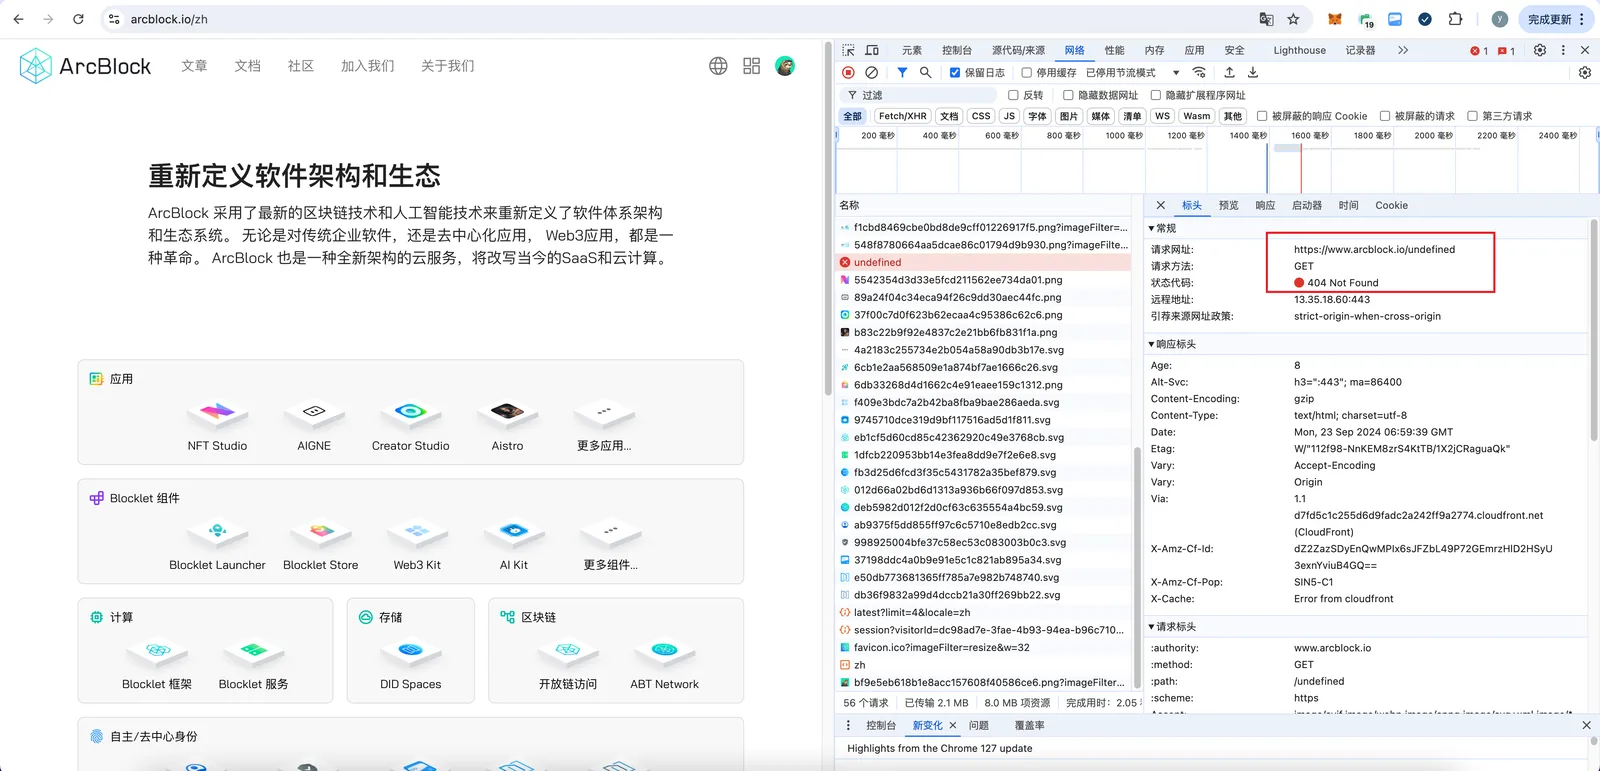Go to 加入我们 in ArcBlock navigation

pyautogui.click(x=368, y=66)
